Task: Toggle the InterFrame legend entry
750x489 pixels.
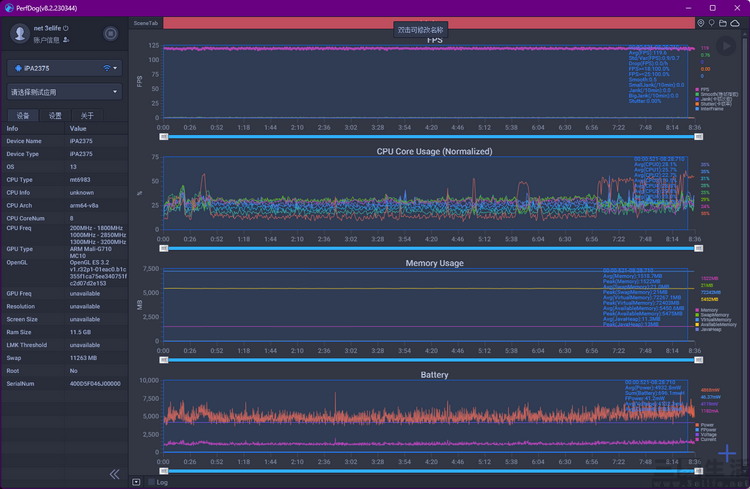Action: [709, 109]
